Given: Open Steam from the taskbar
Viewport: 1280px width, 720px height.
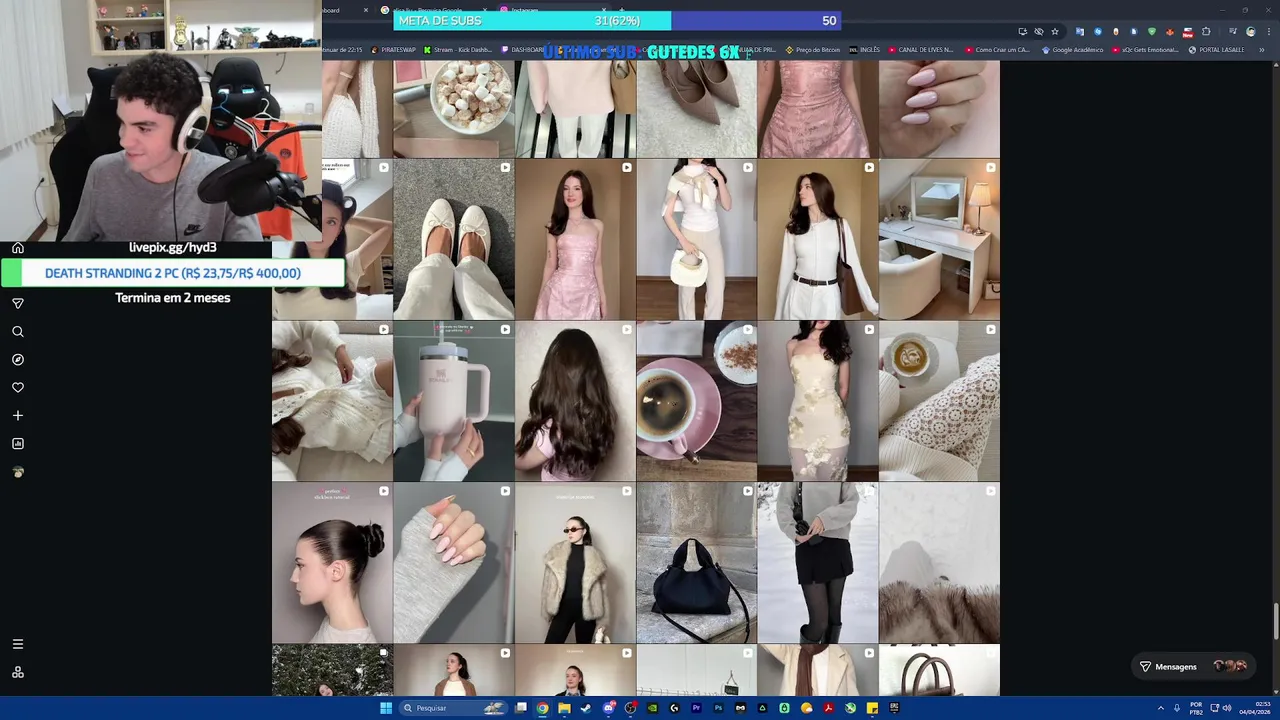Looking at the screenshot, I should (586, 708).
